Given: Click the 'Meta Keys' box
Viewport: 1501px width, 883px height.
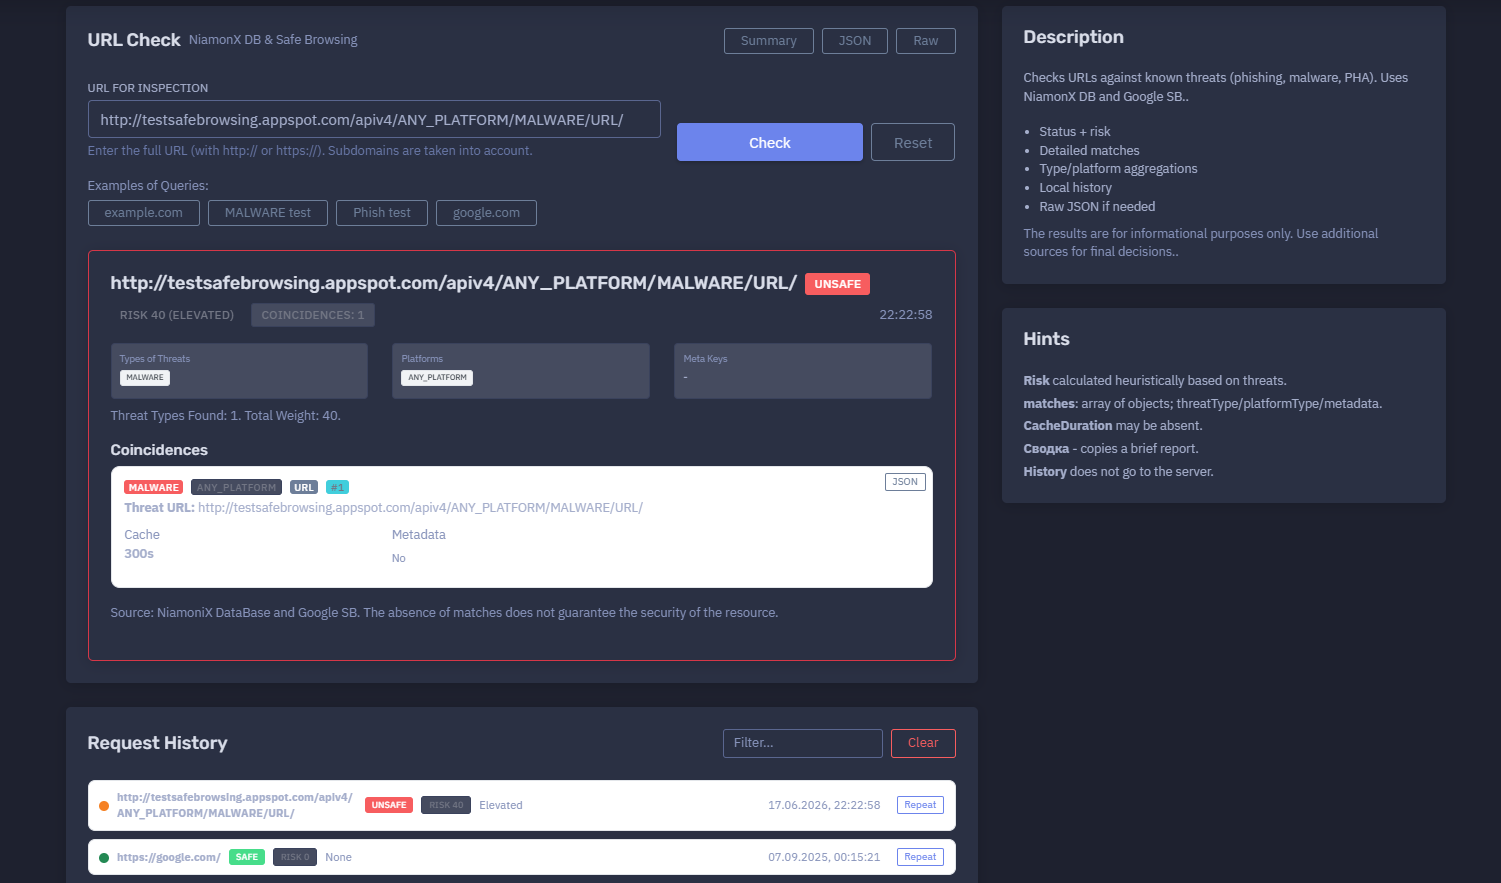Looking at the screenshot, I should [803, 371].
